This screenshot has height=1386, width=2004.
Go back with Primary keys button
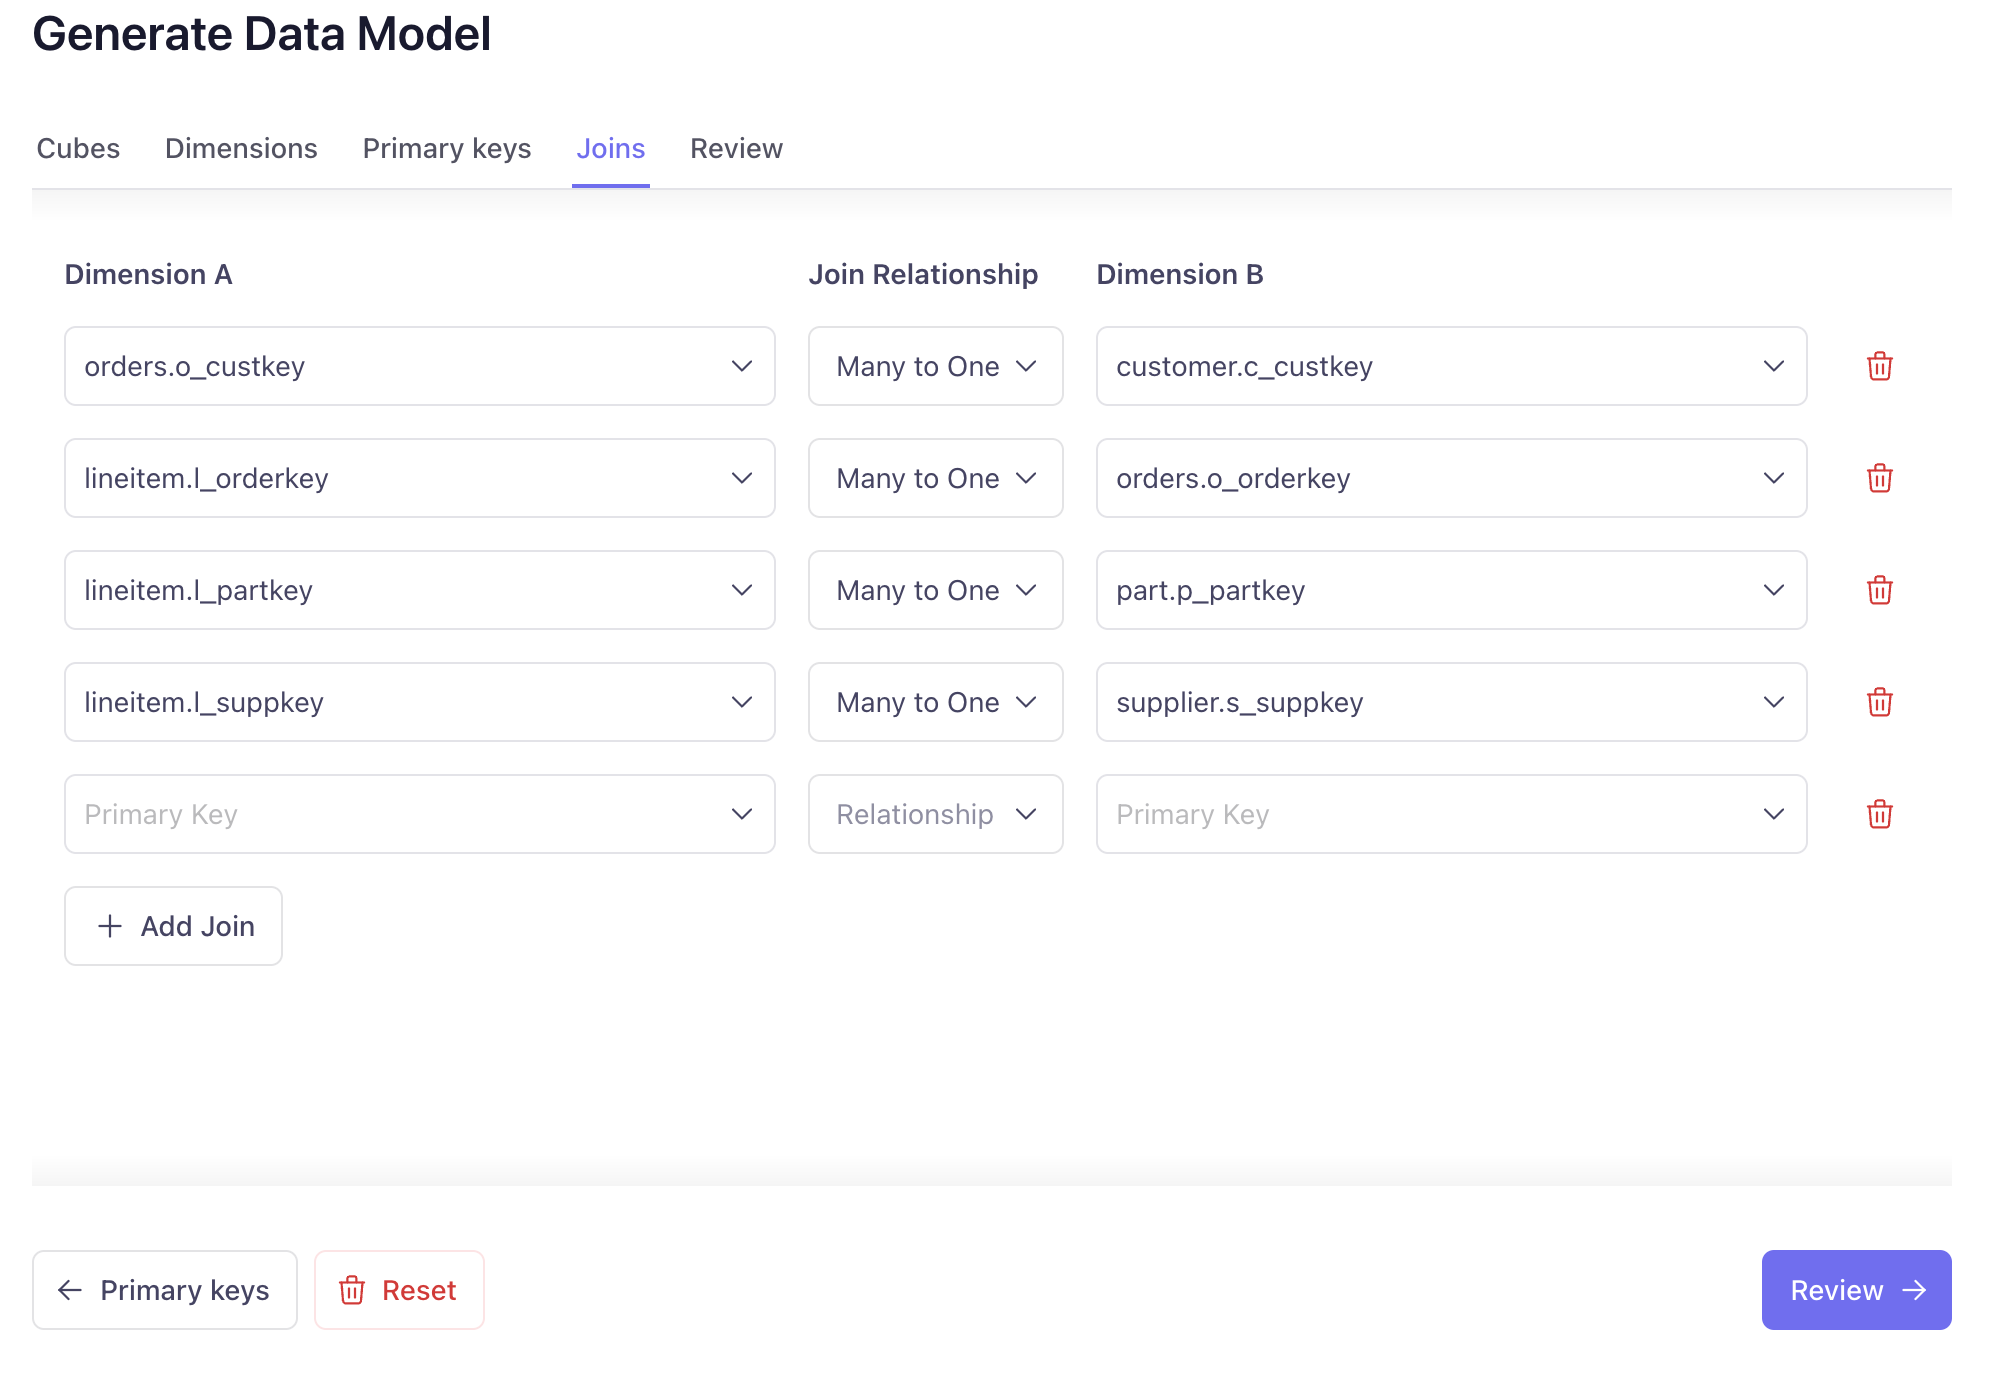pyautogui.click(x=165, y=1290)
